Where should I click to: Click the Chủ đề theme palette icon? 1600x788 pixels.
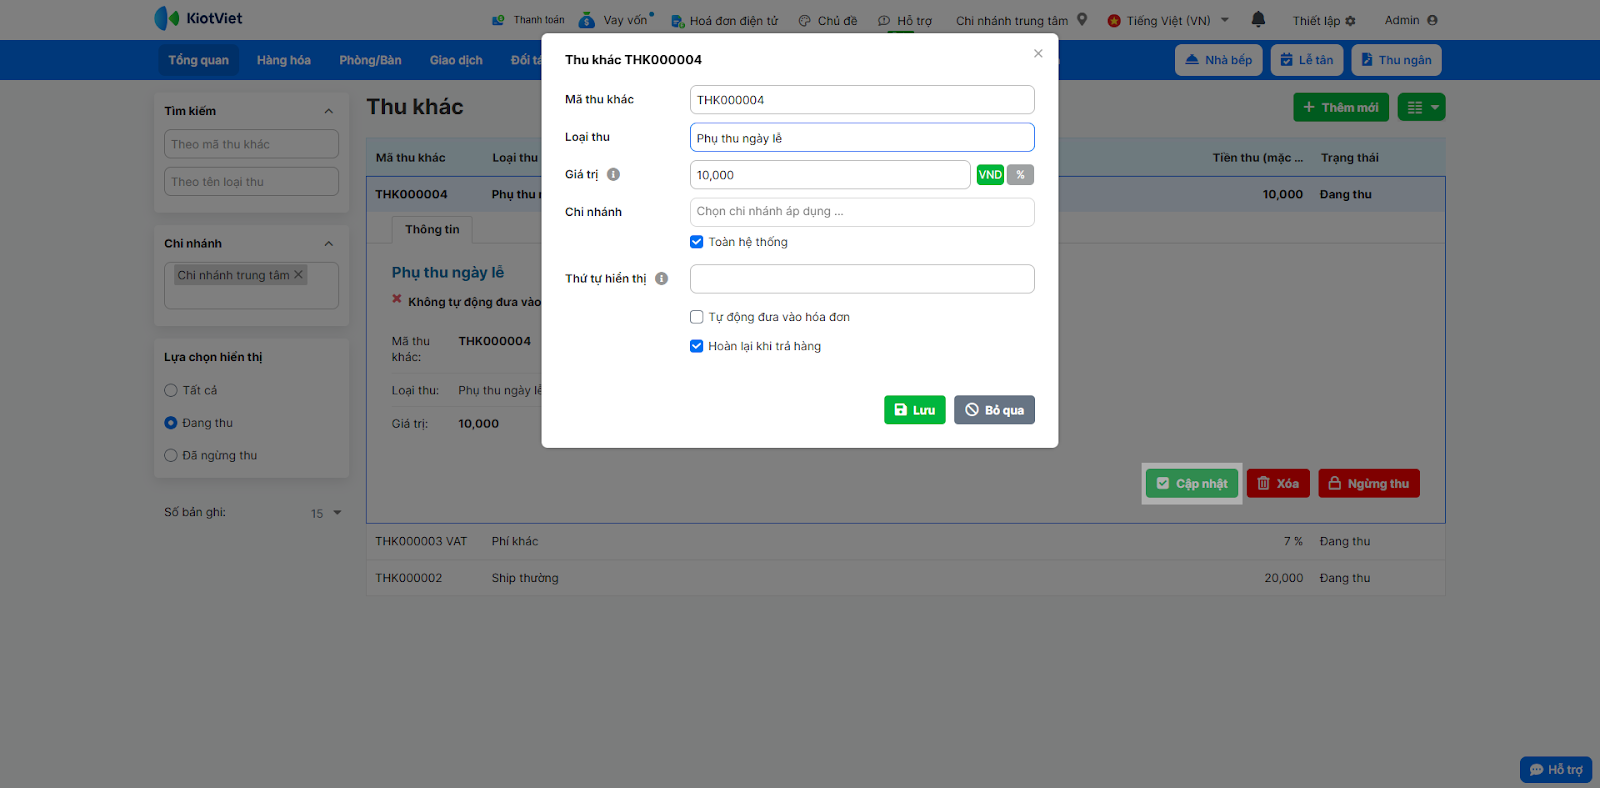(x=804, y=21)
